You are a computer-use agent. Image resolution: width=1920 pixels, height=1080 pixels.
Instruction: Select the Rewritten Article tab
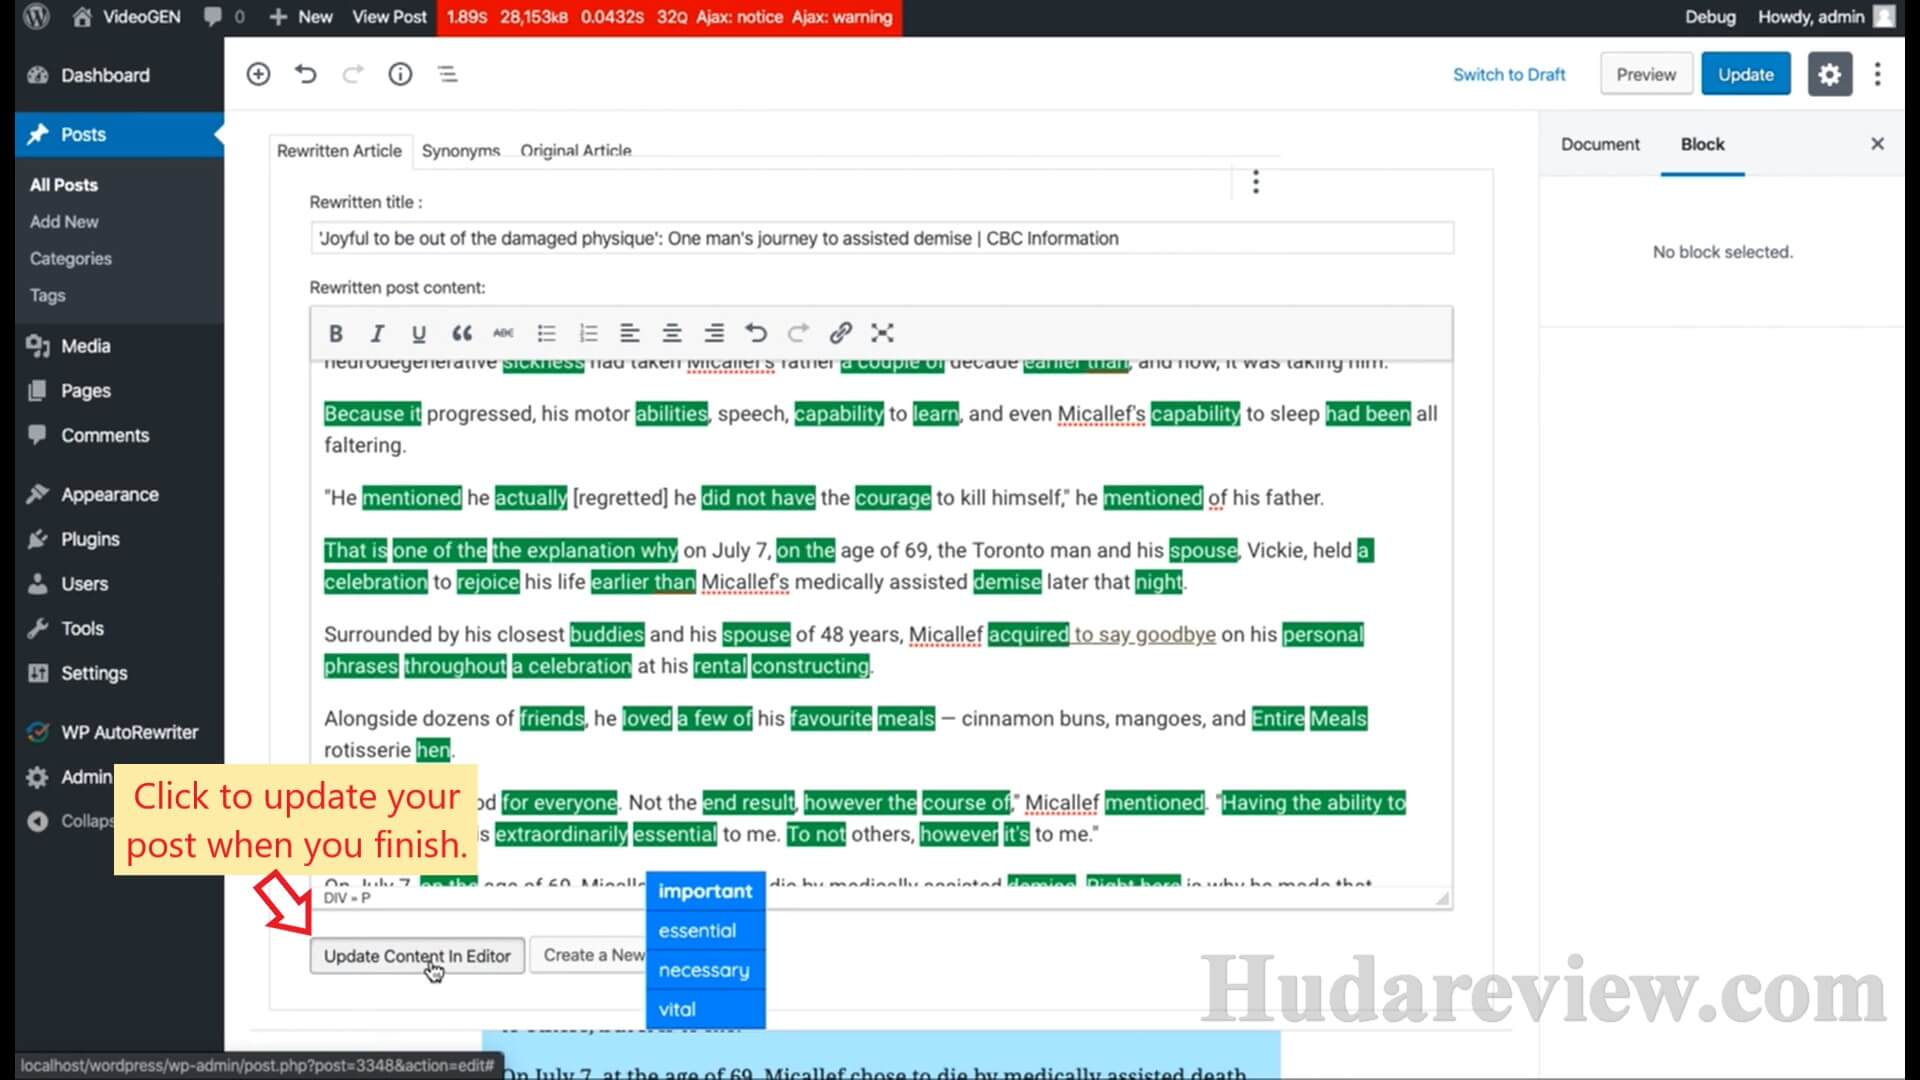[339, 150]
